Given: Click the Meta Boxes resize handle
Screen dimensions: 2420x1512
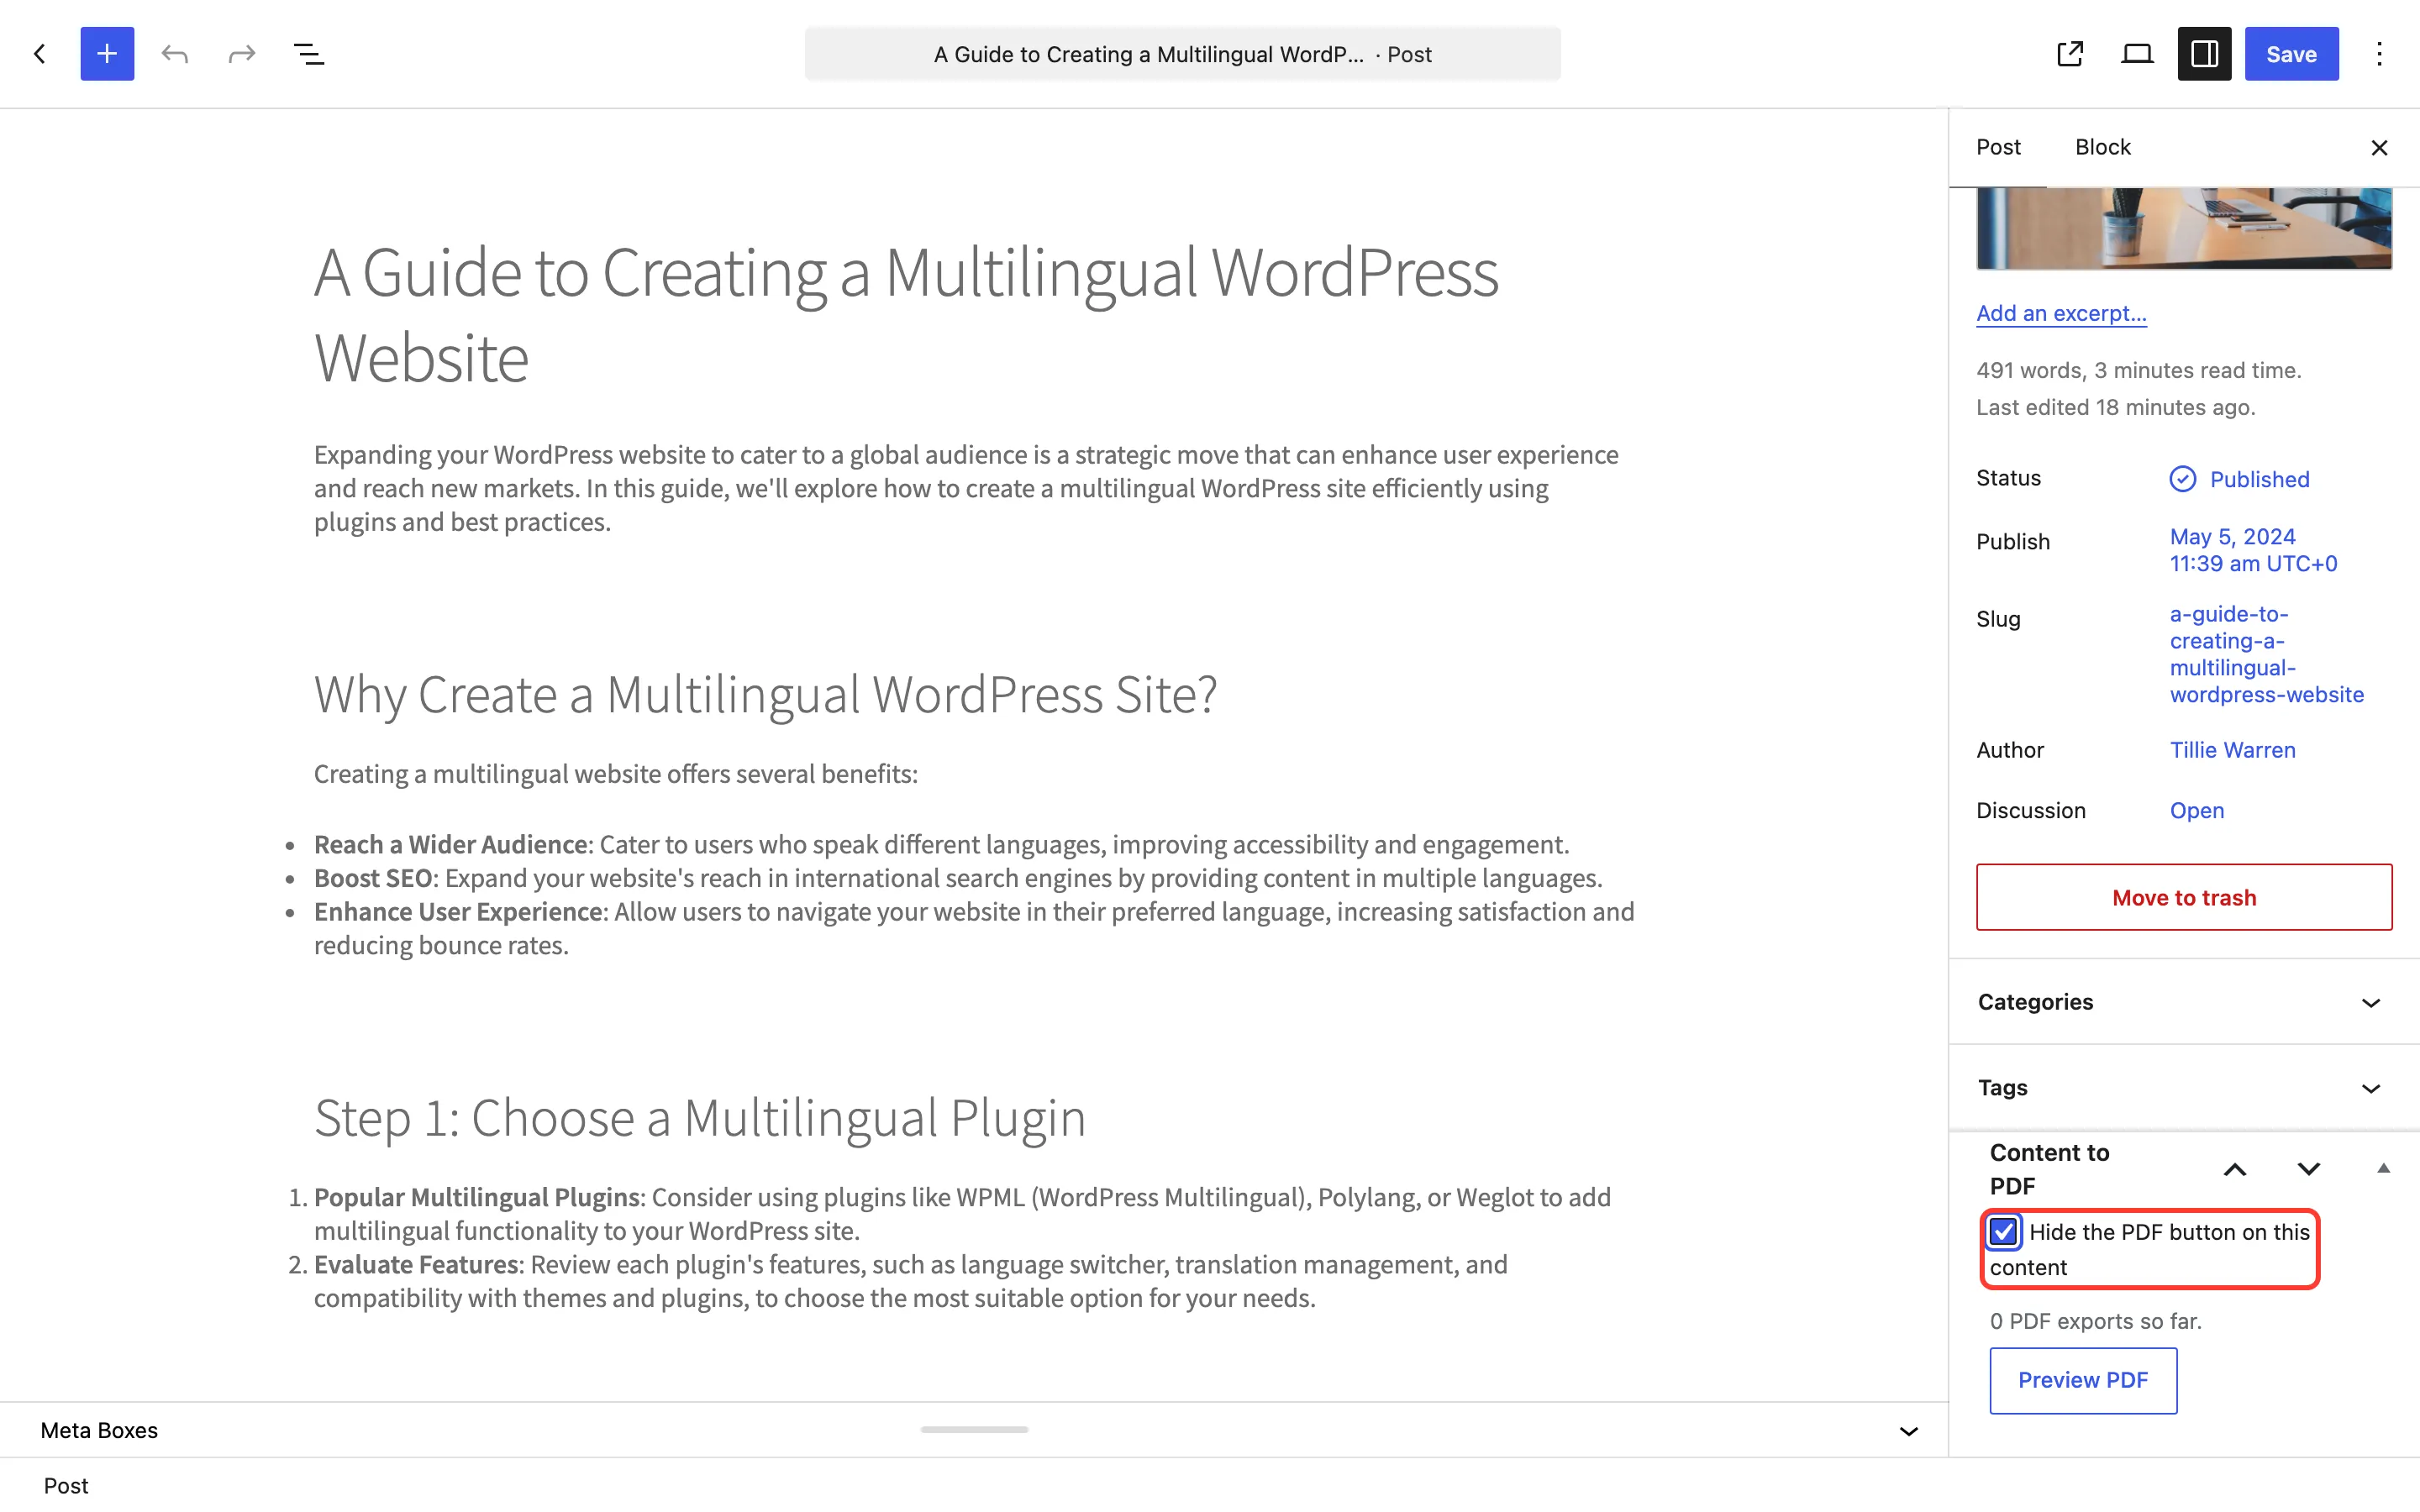Looking at the screenshot, I should pos(974,1429).
